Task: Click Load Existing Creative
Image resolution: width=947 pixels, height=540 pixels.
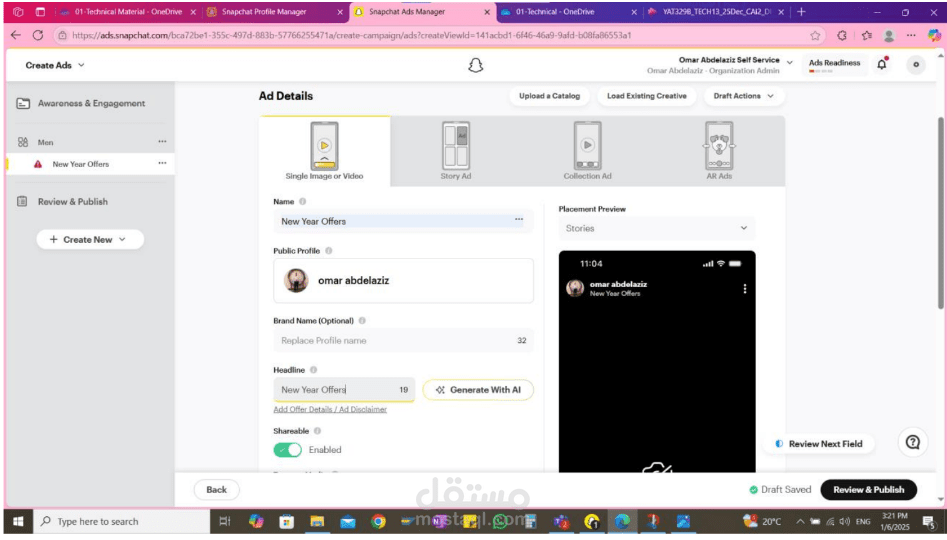Action: (x=646, y=95)
